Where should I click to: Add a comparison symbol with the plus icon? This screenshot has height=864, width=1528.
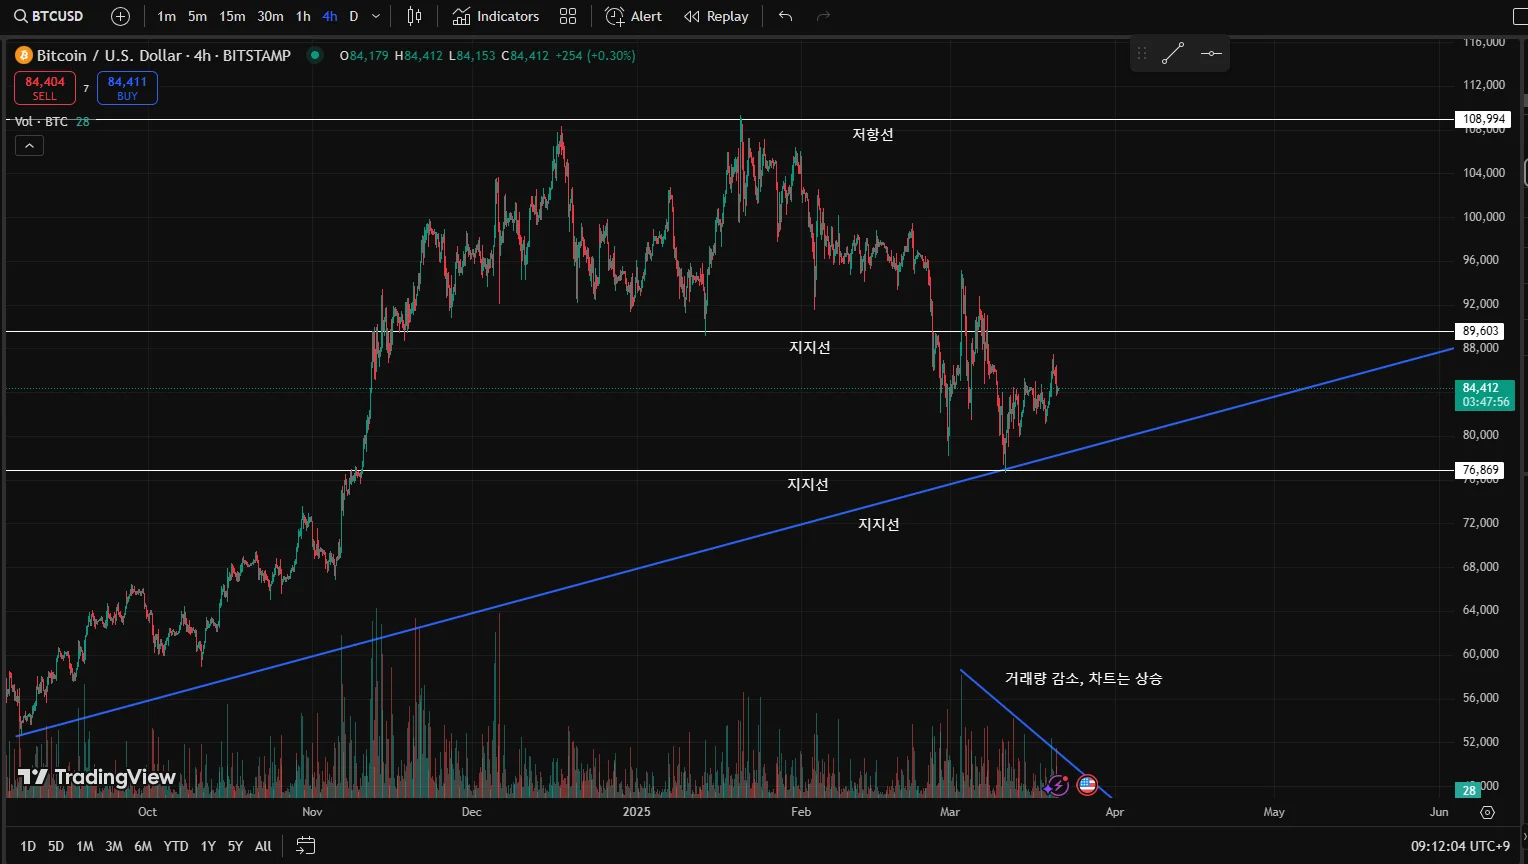(120, 16)
